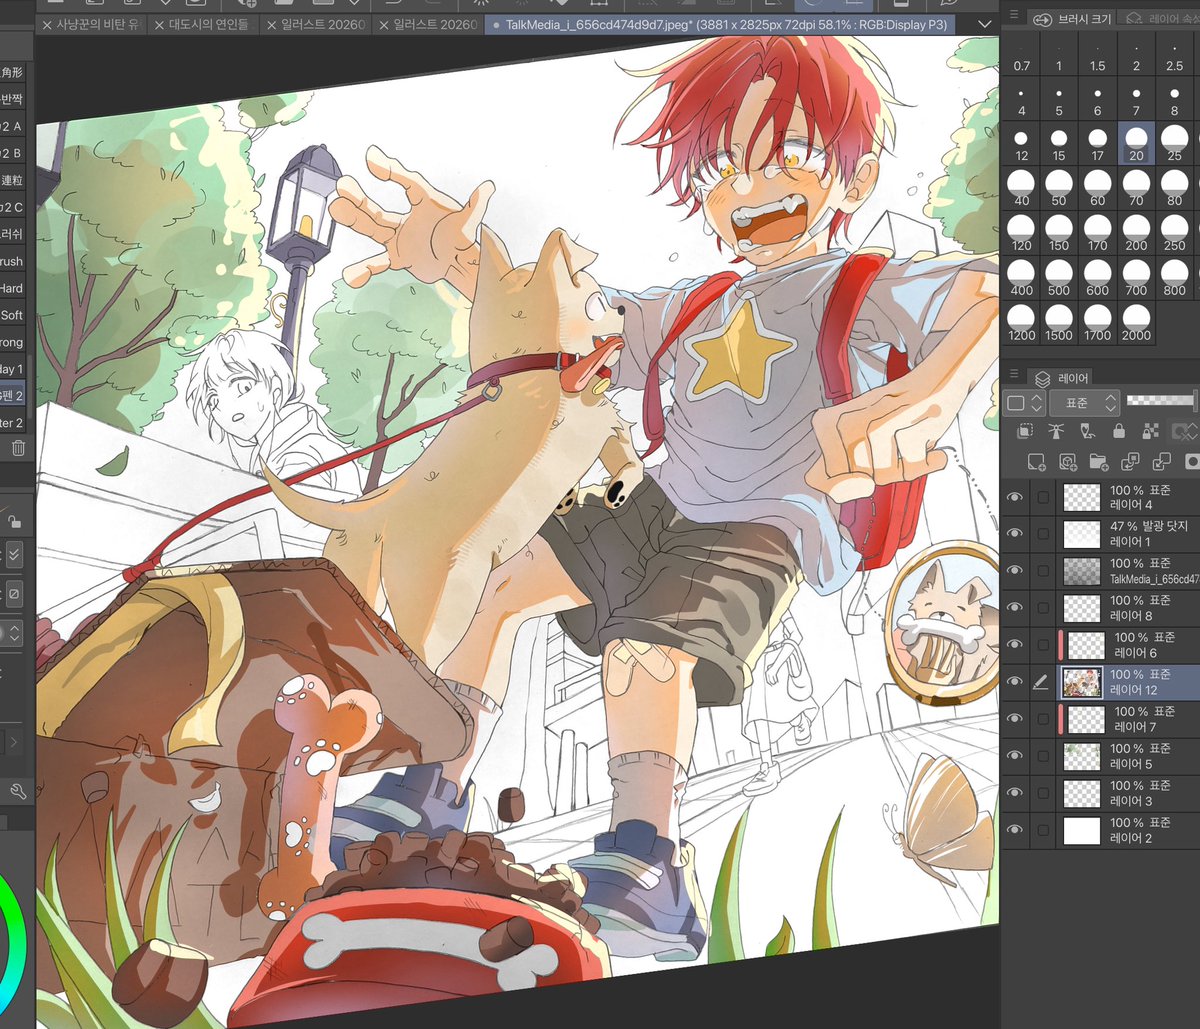Screen dimensions: 1200x1029
Task: Expand the document tab list chevron
Action: 985,23
